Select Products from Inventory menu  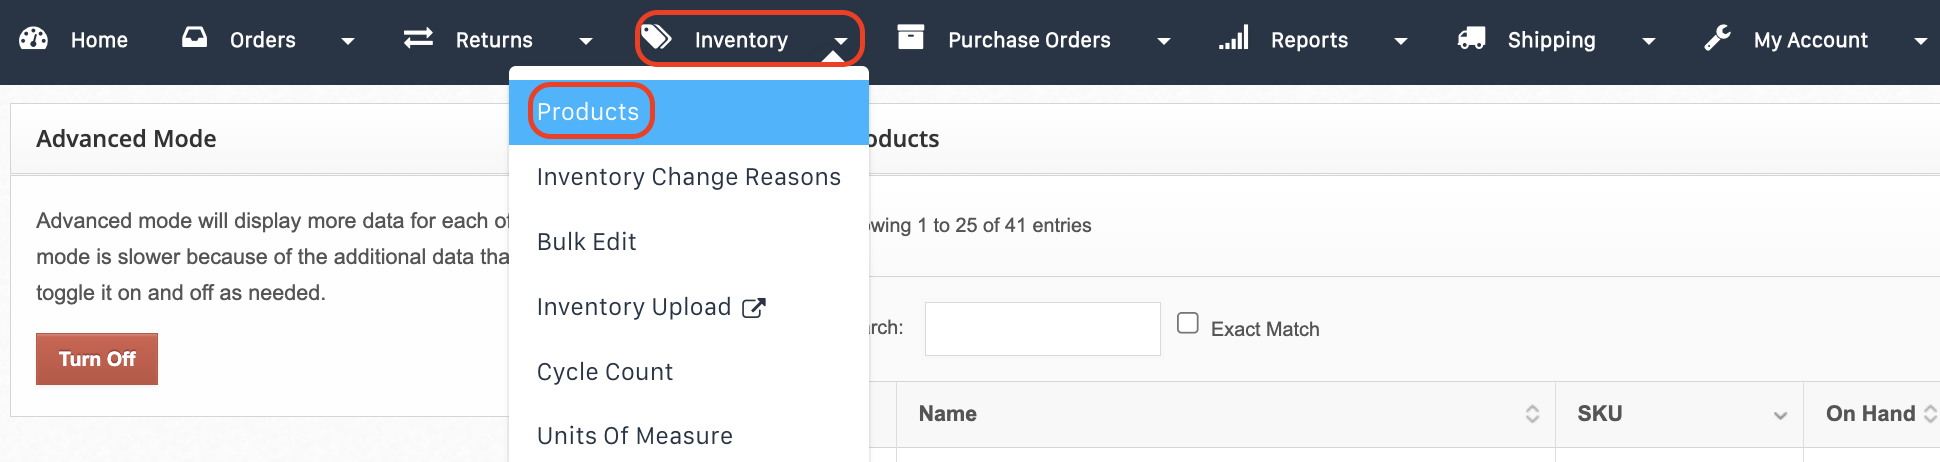coord(588,112)
